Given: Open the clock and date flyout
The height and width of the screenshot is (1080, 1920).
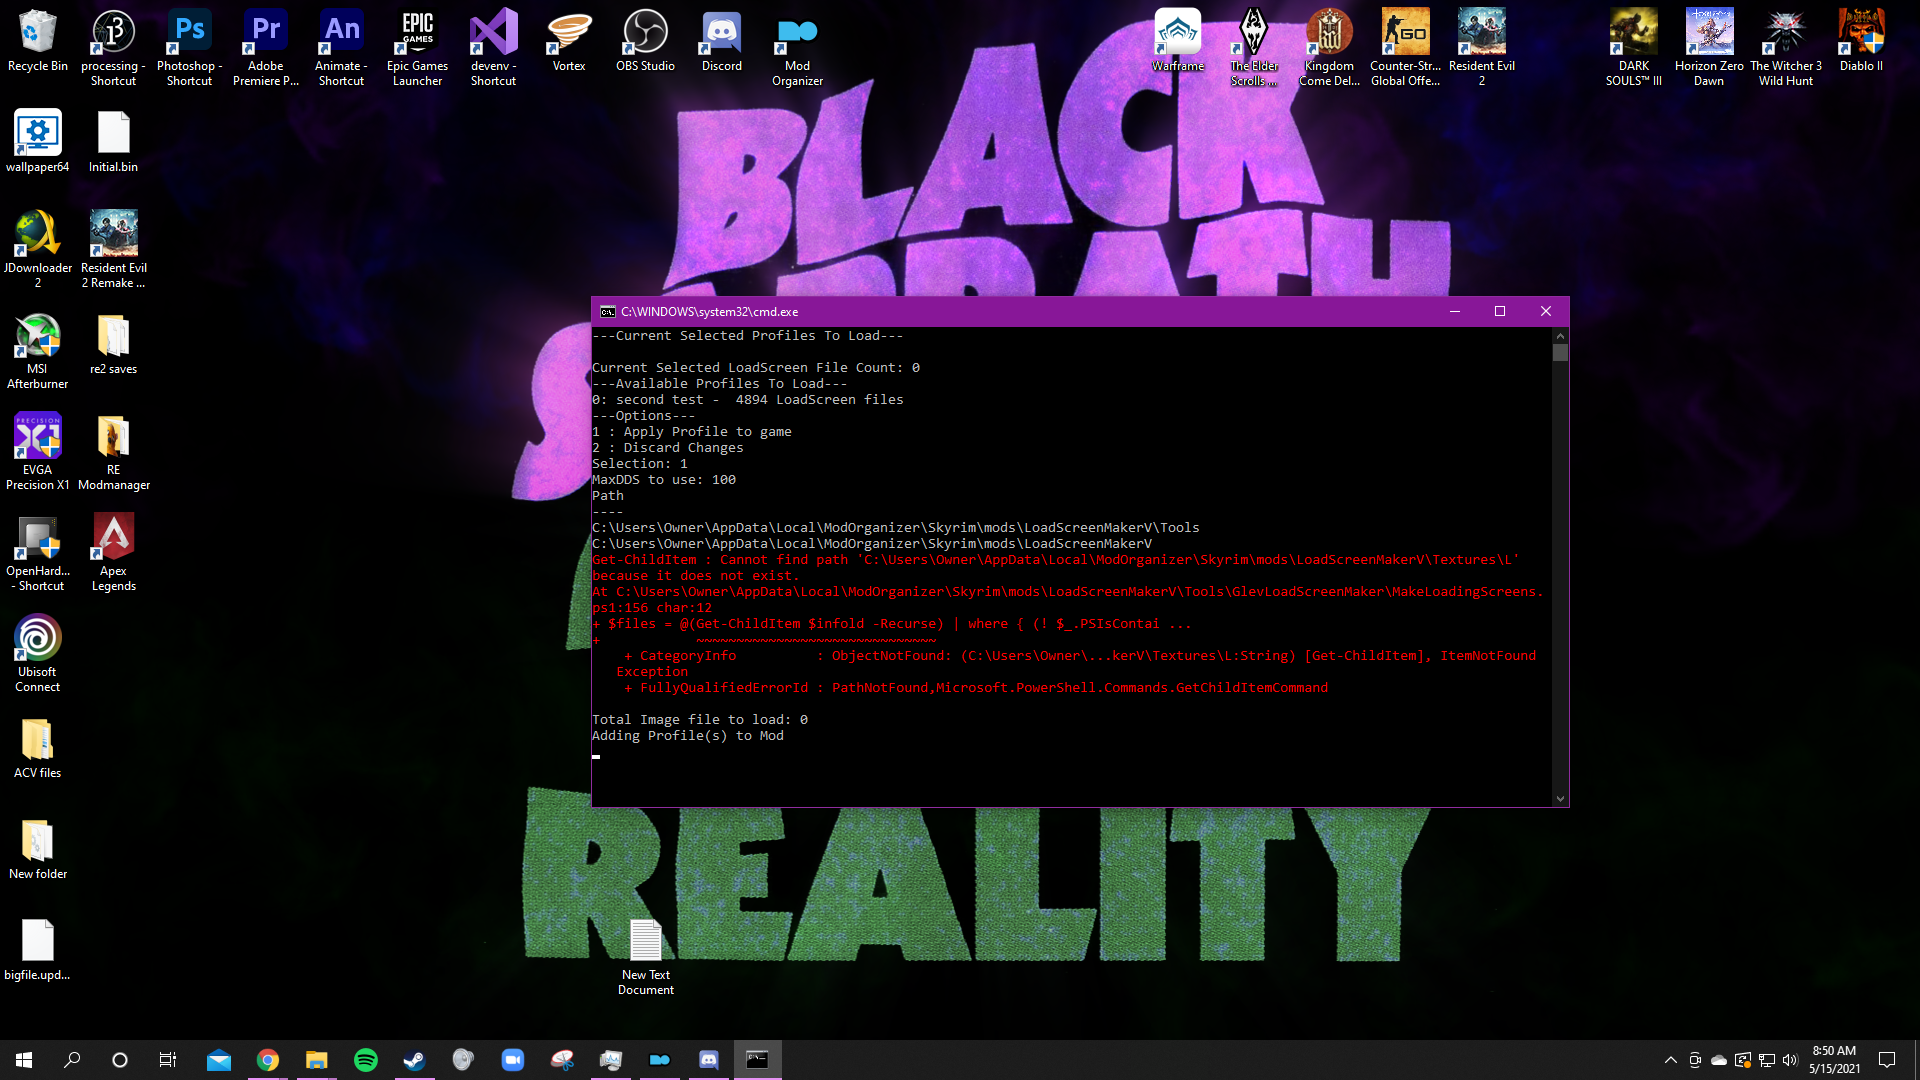Looking at the screenshot, I should [1834, 1060].
